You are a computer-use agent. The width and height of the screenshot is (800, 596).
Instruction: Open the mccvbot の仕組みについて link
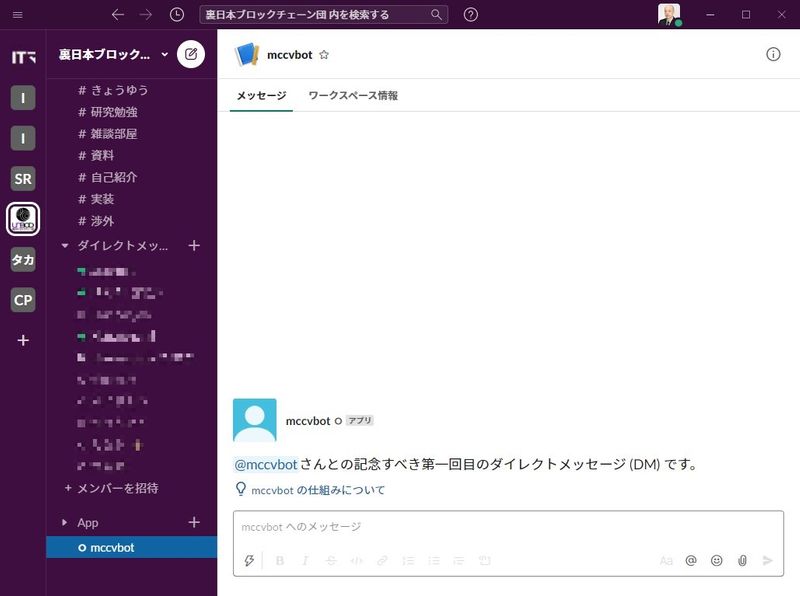317,490
